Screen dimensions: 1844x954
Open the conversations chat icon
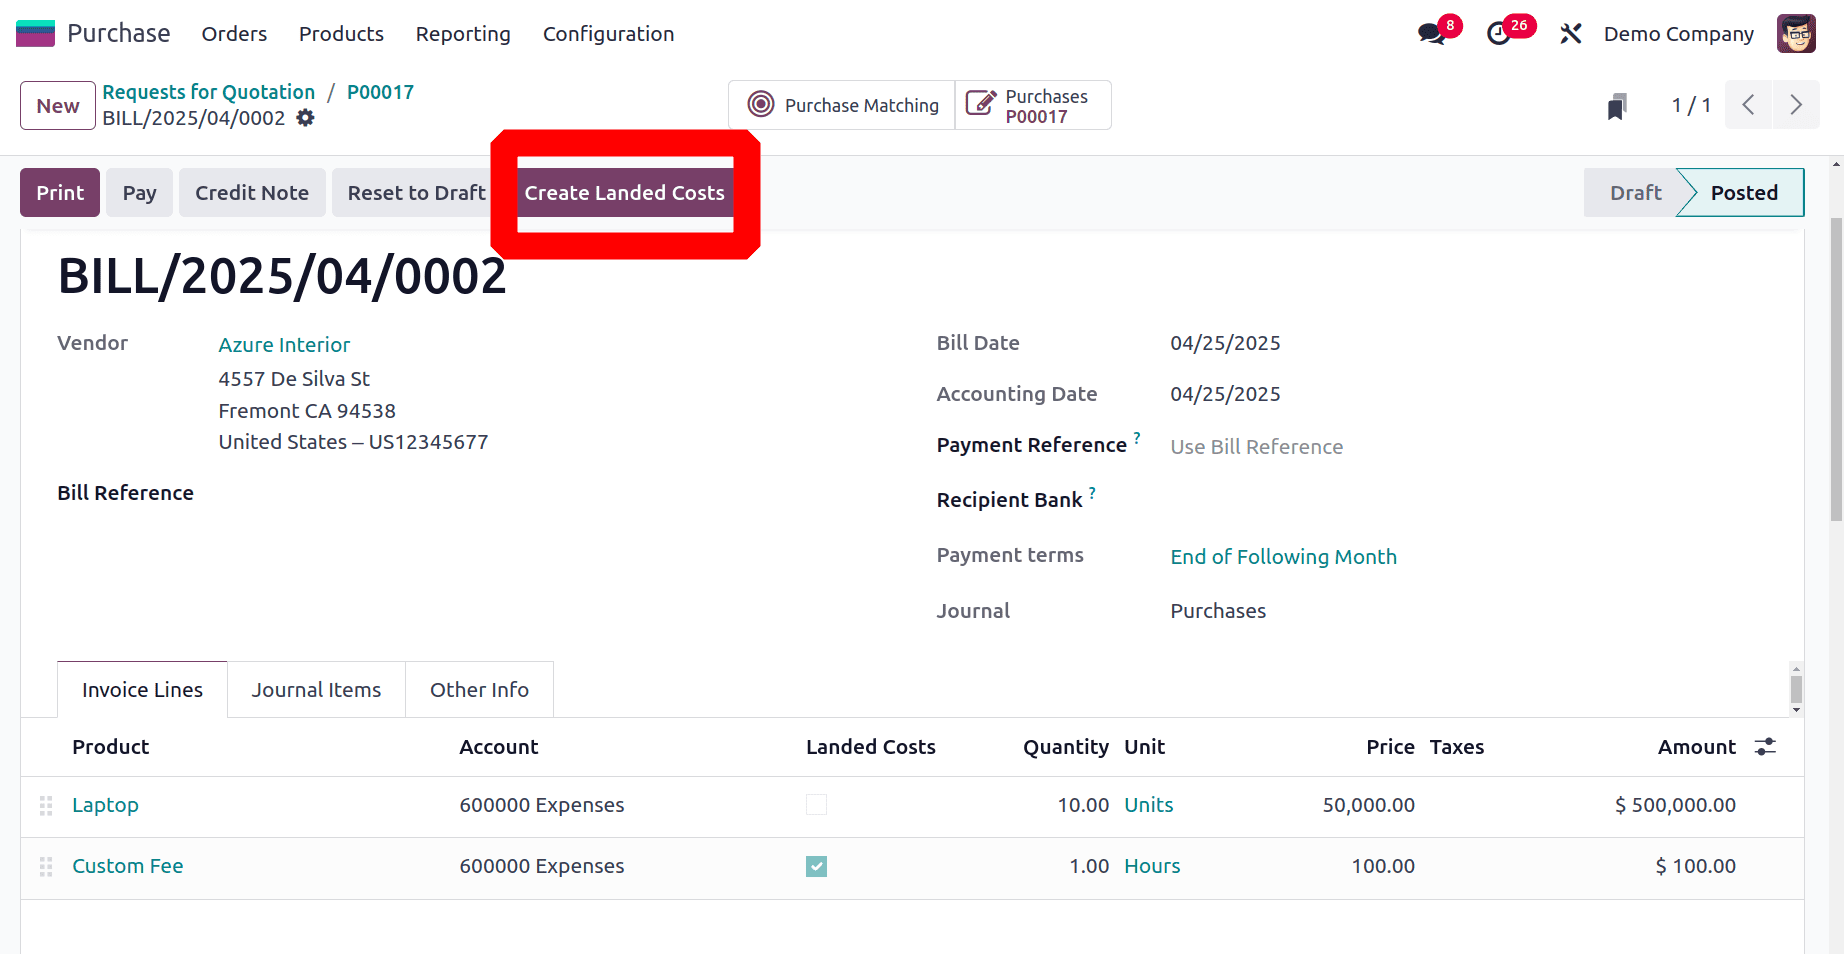1432,34
